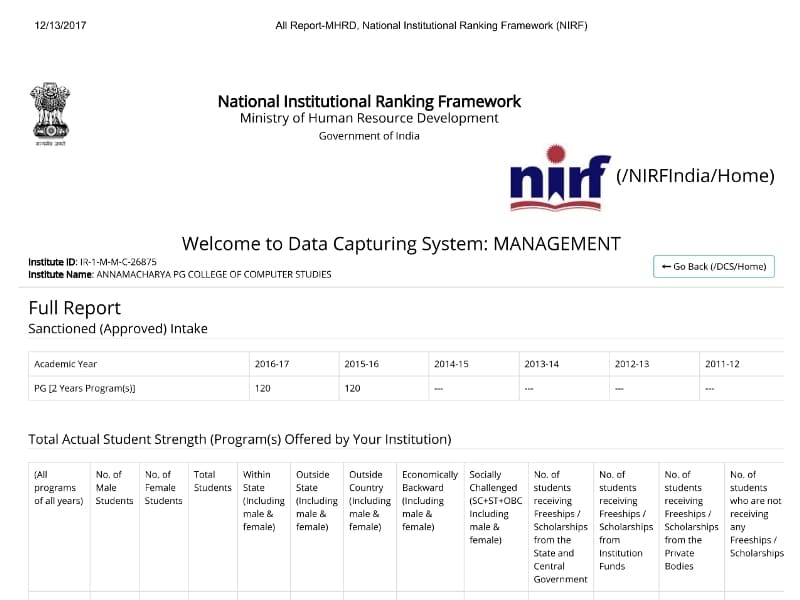Click the NIRF logo image
This screenshot has height=600, width=800.
pyautogui.click(x=559, y=177)
